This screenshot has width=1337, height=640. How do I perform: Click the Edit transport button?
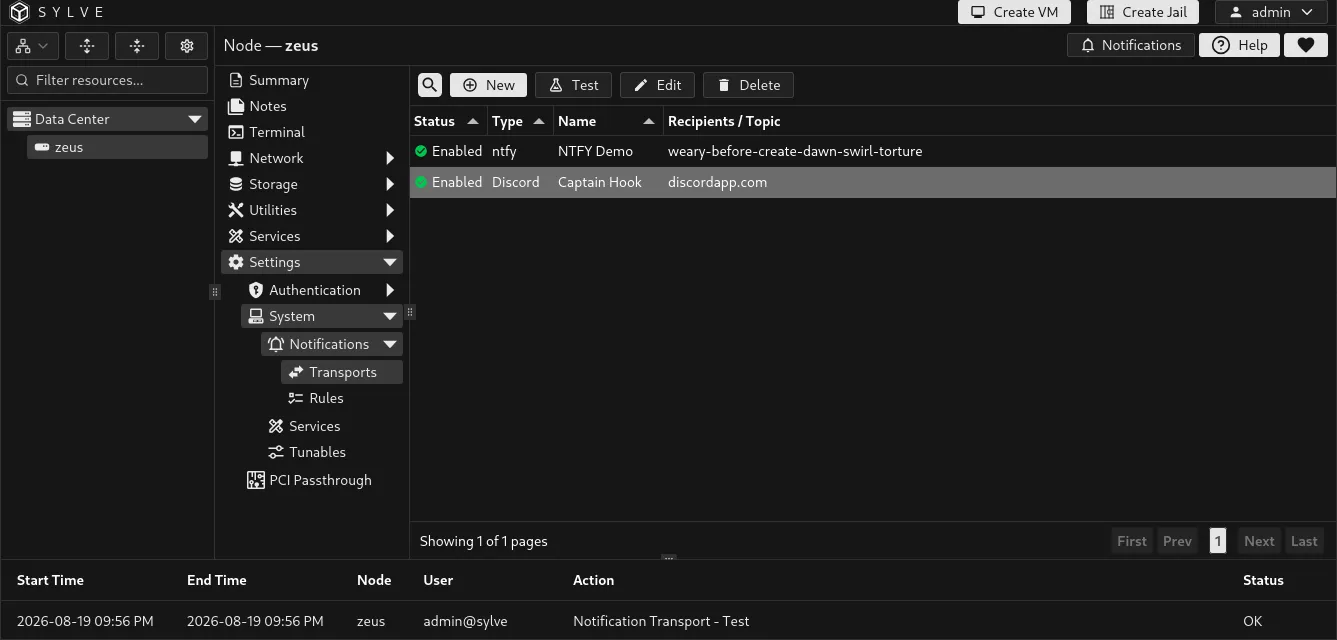(x=657, y=85)
